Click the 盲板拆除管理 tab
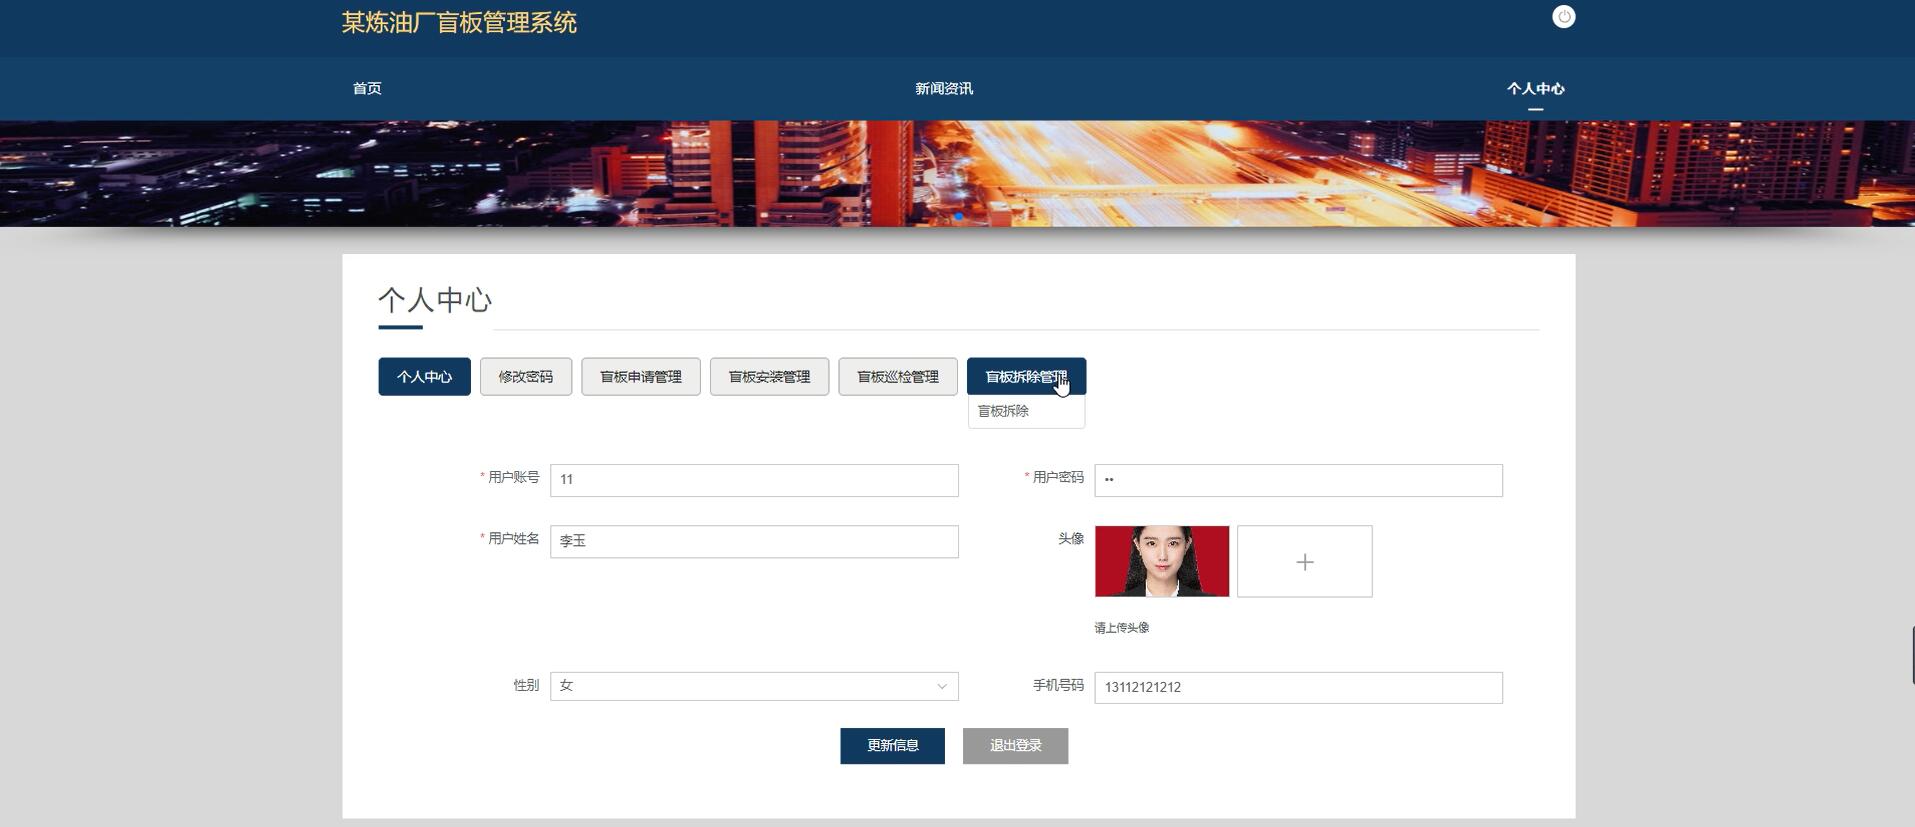Screen dimensions: 1915x827 1026,377
